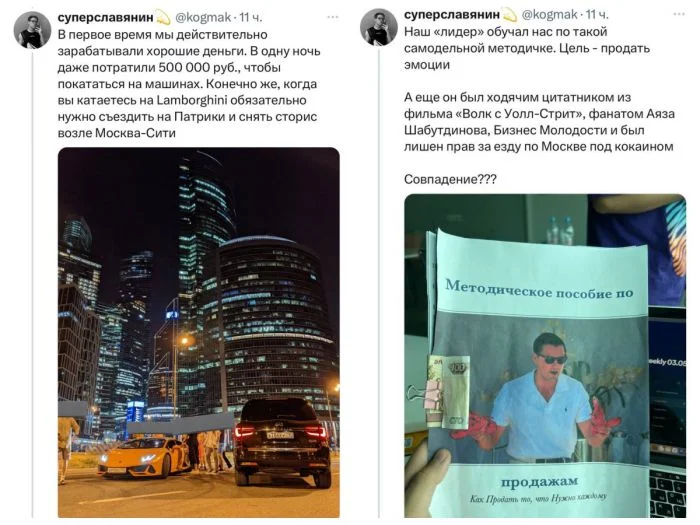
Task: Click the Методическое пособие title in photo
Action: pos(539,290)
